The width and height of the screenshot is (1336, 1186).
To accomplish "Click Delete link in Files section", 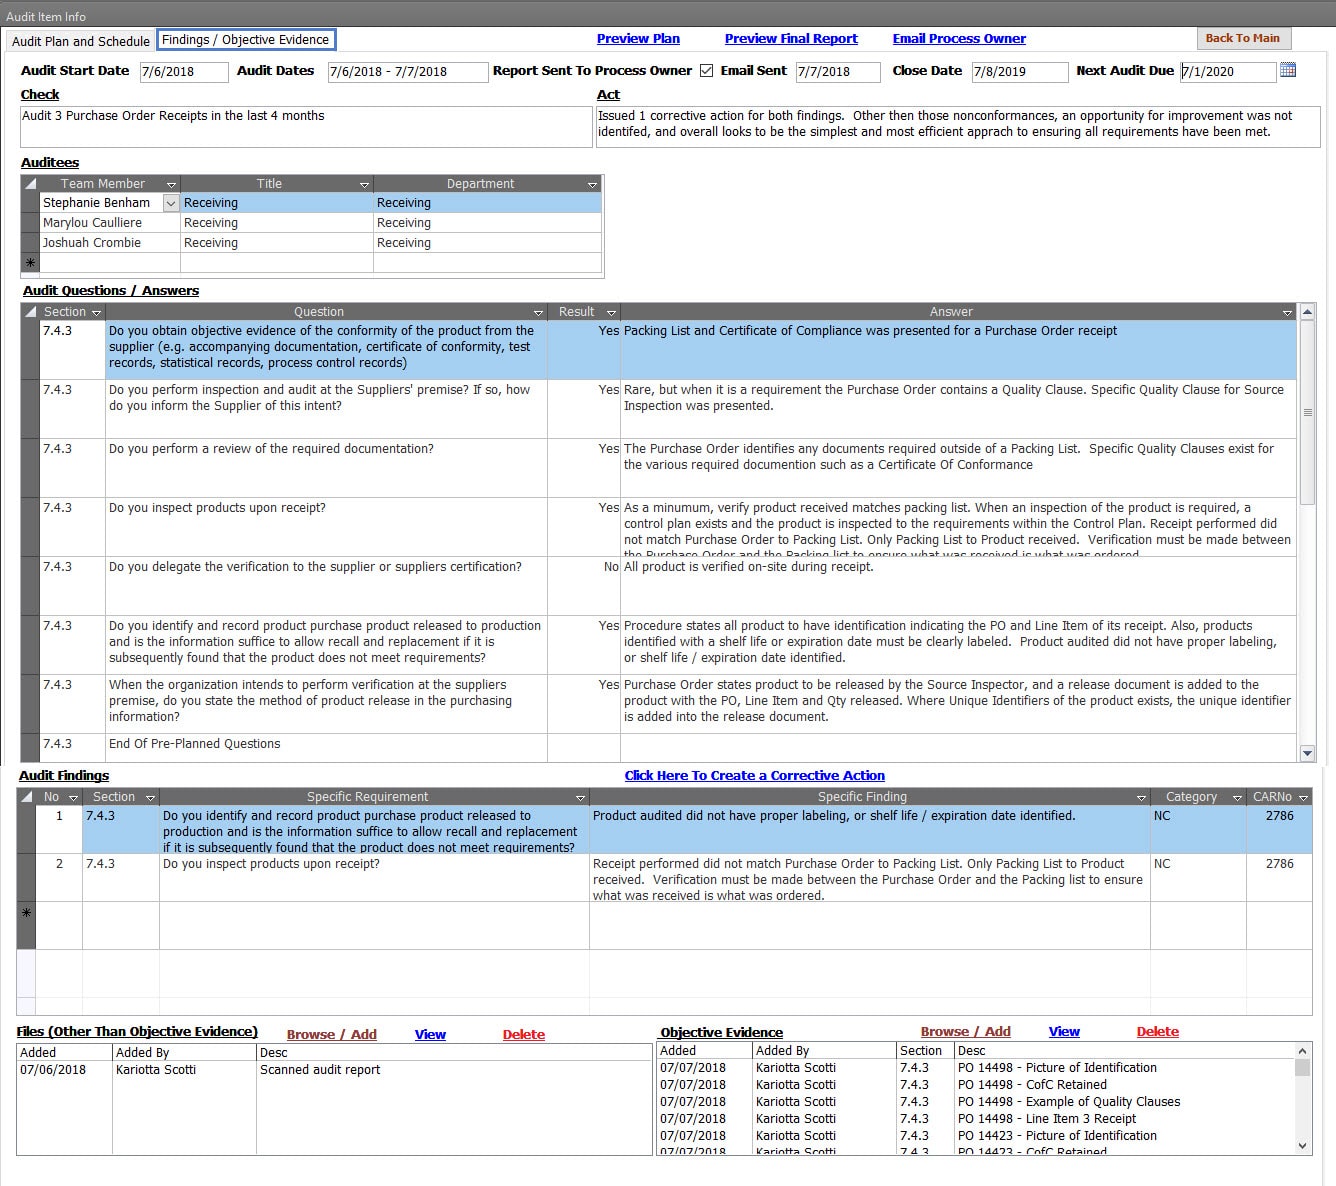I will (x=524, y=1035).
